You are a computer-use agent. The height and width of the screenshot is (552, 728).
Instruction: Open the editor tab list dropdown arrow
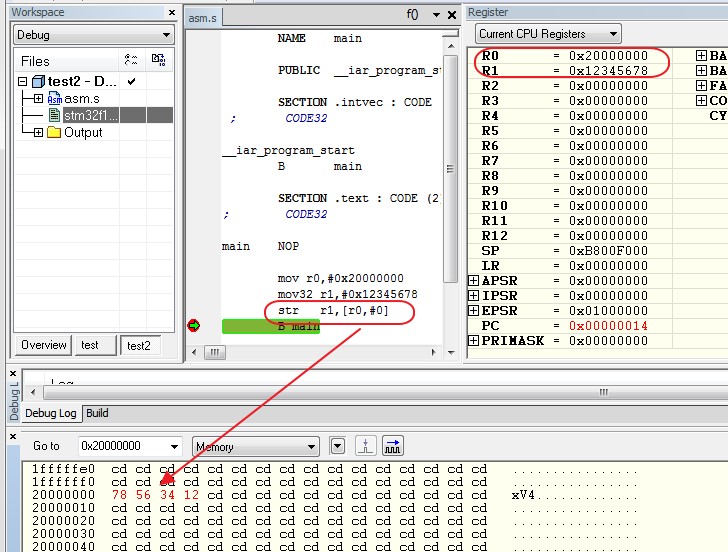pos(436,15)
